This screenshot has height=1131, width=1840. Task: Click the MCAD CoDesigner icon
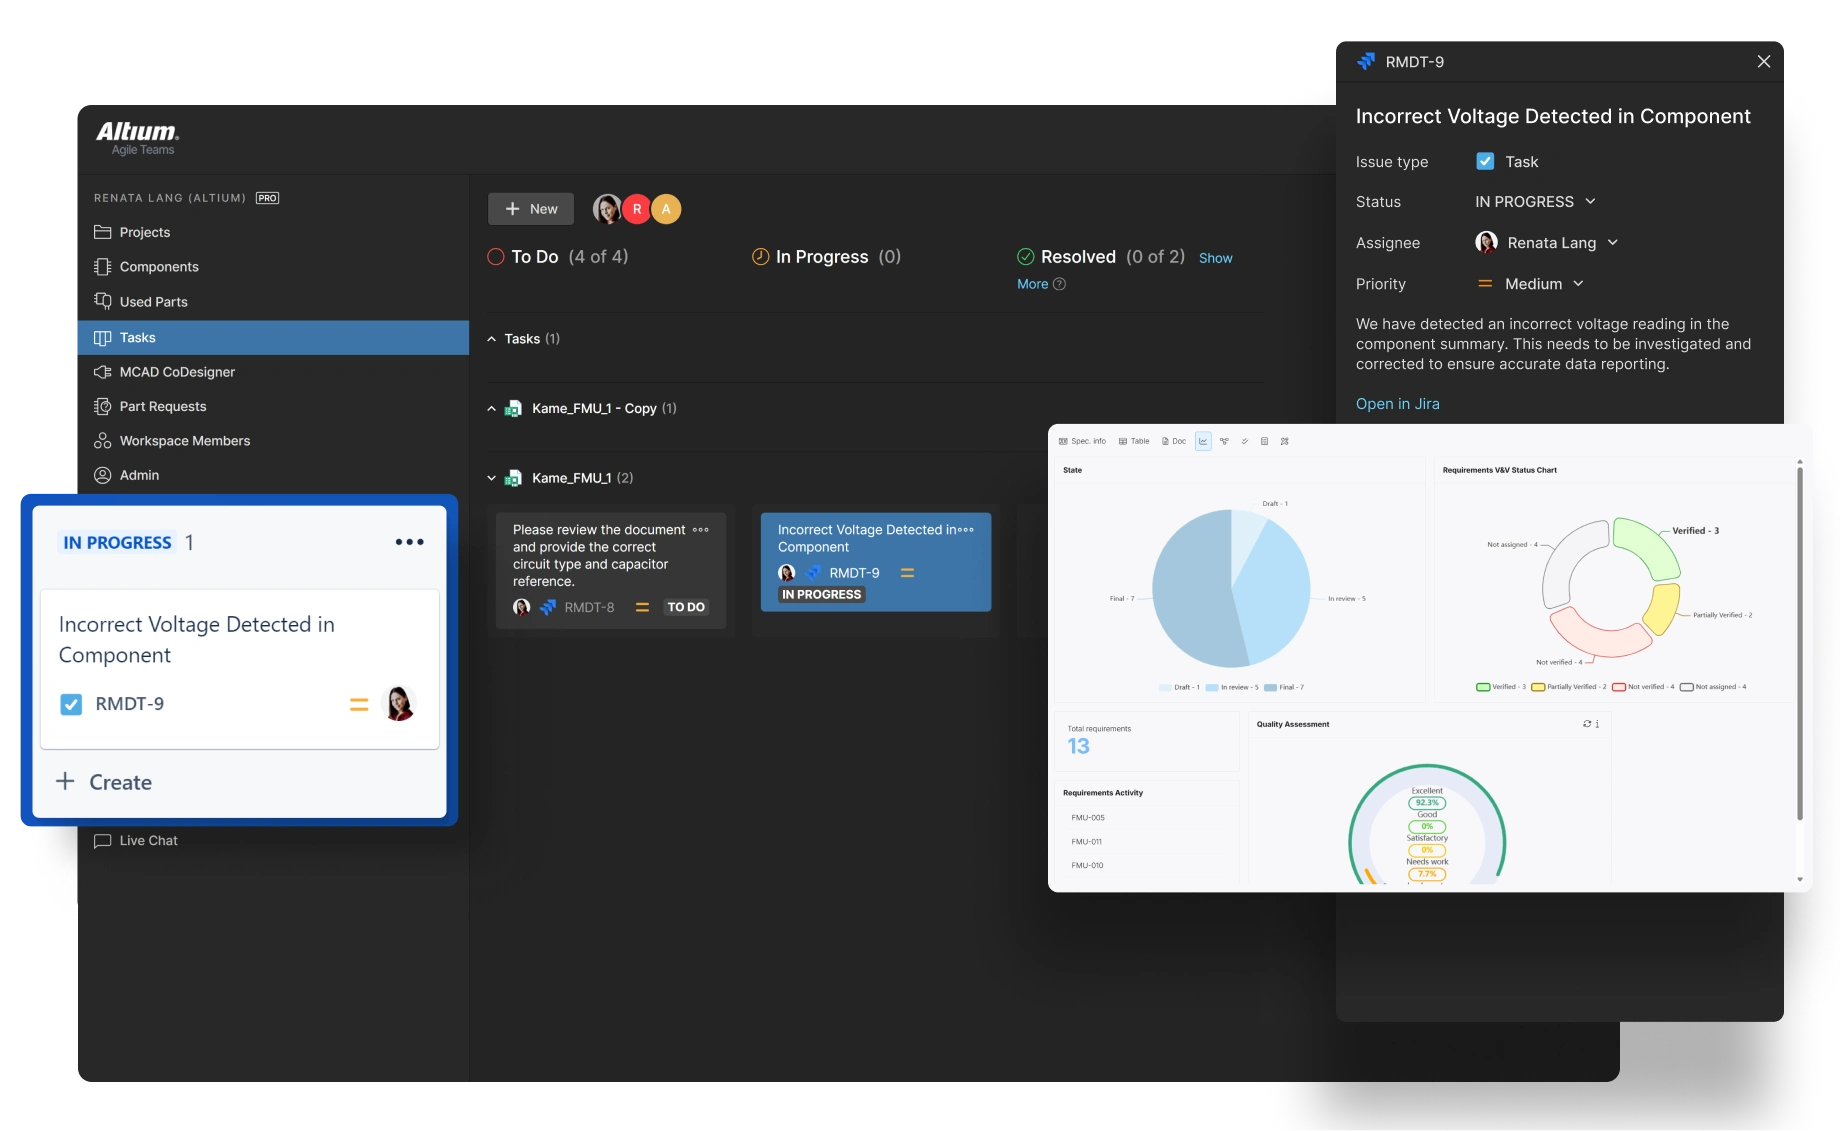click(102, 372)
